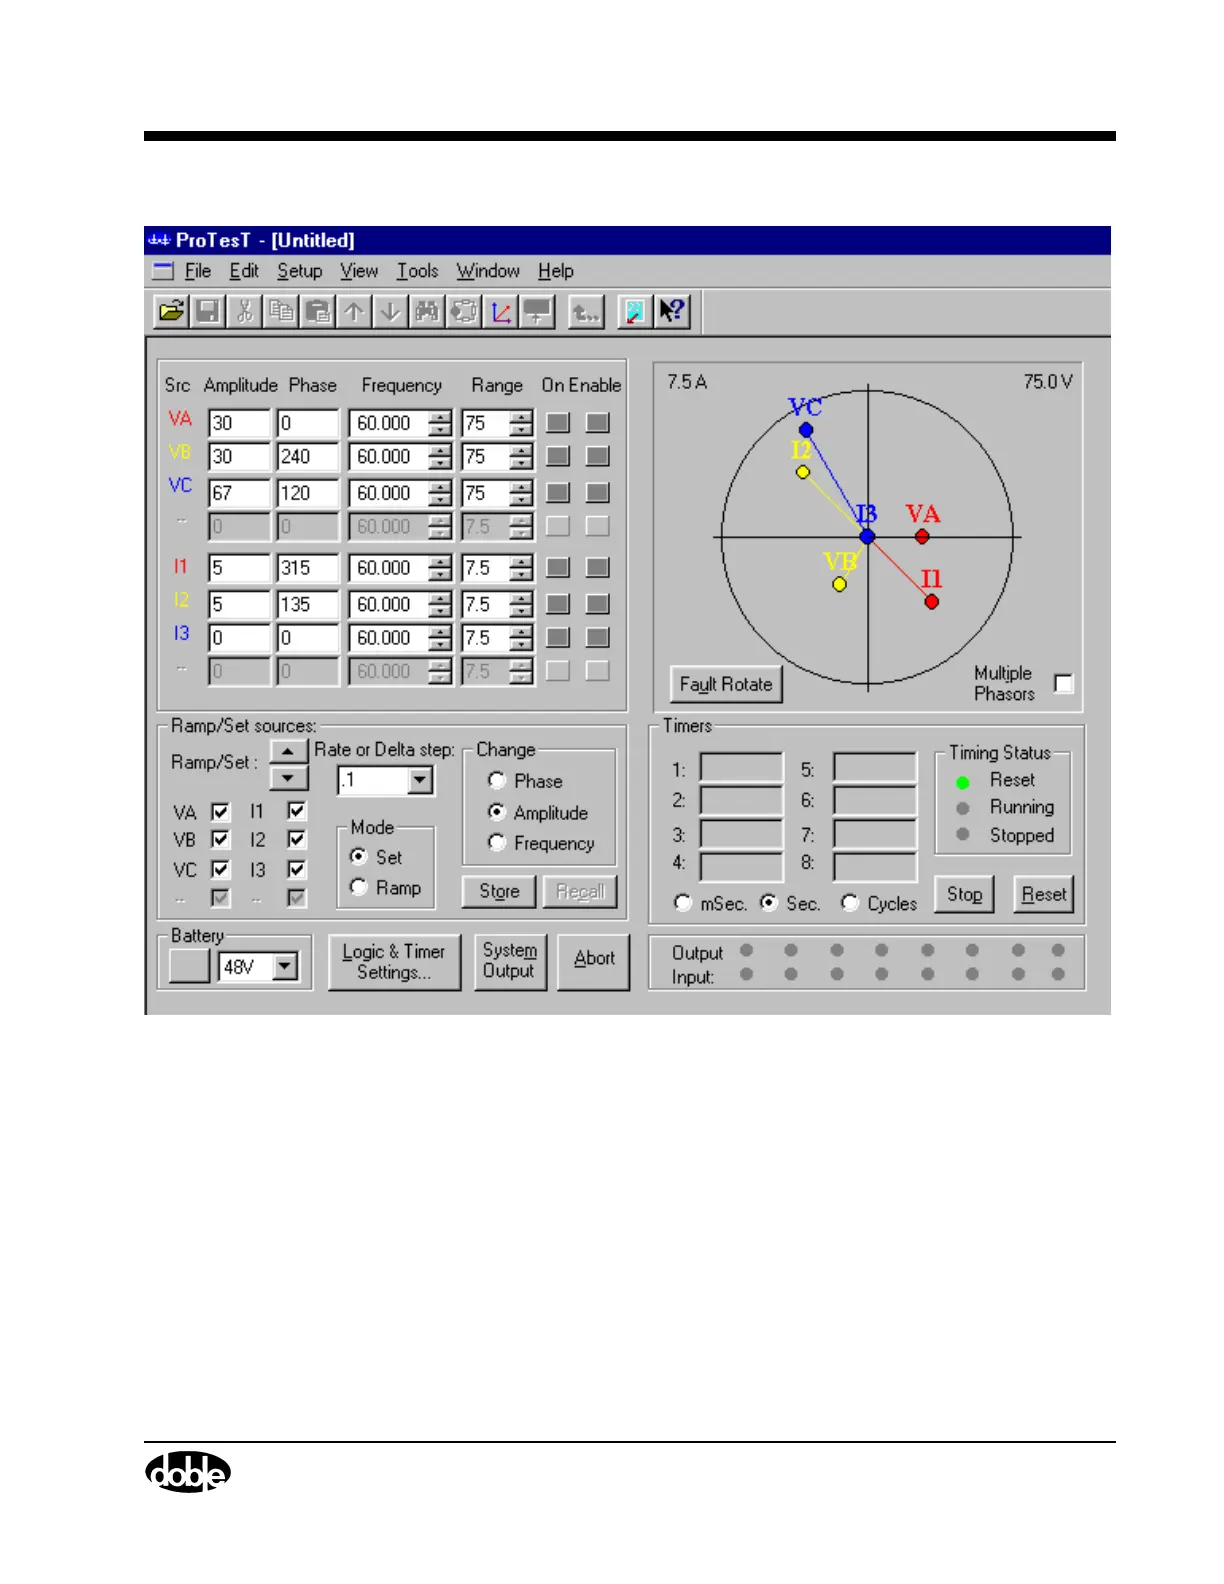The height and width of the screenshot is (1584, 1224).
Task: Click the VC amplitude field showing 67
Action: tap(239, 493)
